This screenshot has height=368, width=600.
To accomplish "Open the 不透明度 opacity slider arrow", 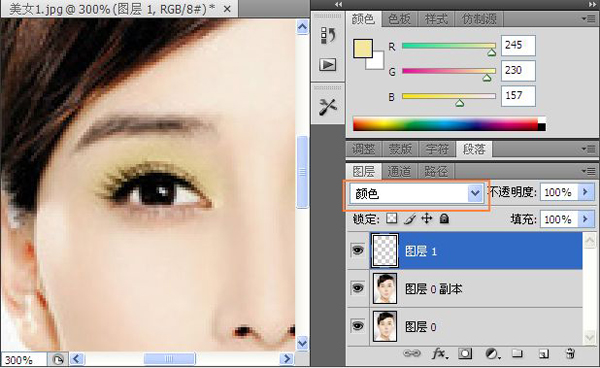I will [x=586, y=192].
